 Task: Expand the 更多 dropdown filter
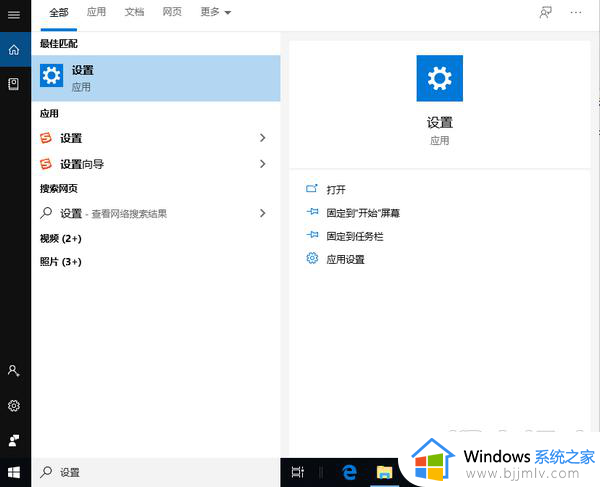pyautogui.click(x=215, y=12)
